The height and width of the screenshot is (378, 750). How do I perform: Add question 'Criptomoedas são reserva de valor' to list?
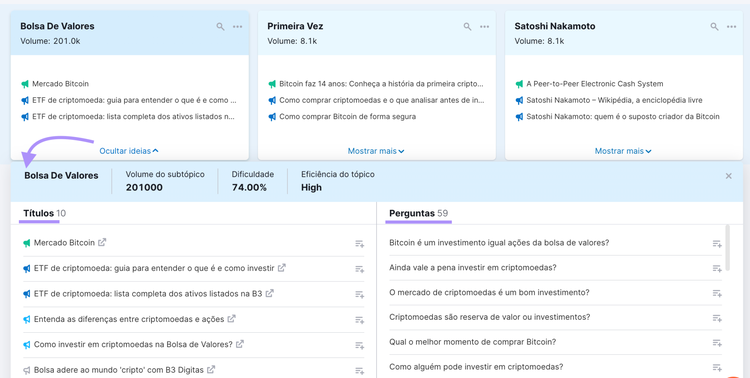pos(717,318)
